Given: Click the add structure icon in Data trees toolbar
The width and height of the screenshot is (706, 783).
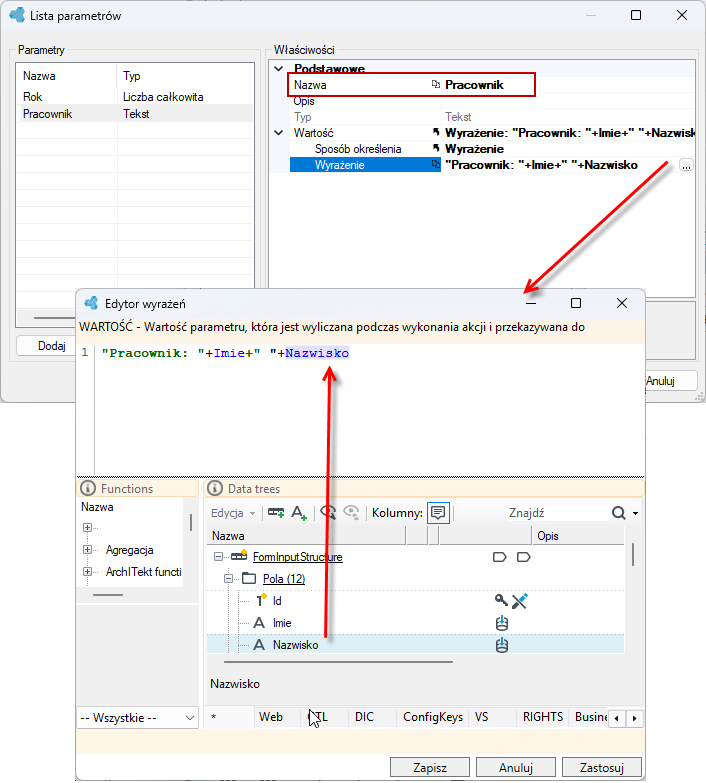Looking at the screenshot, I should coord(276,513).
